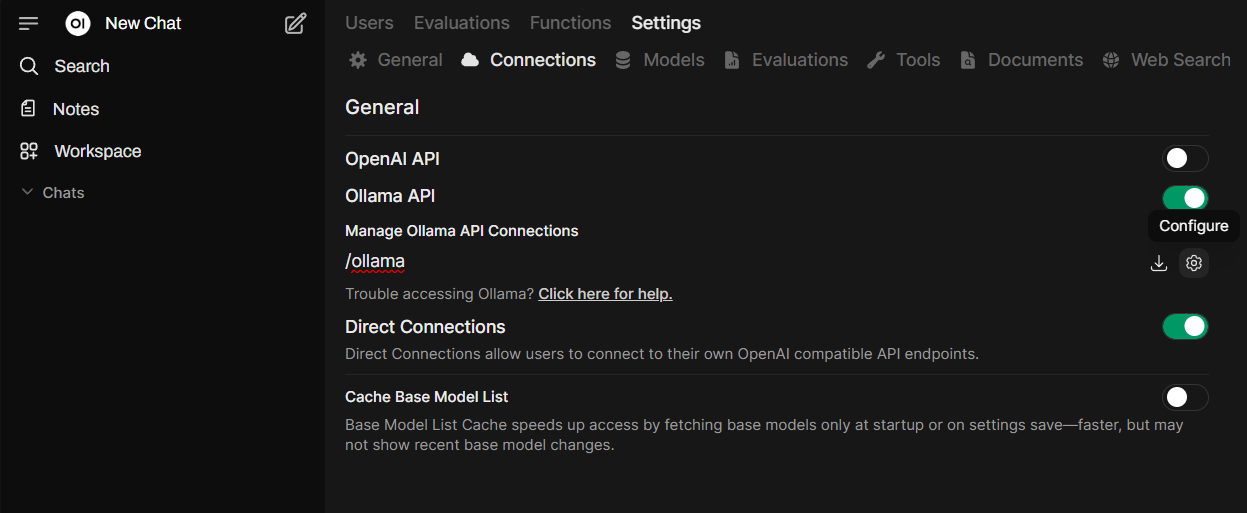Open the Web Search settings tab

[1167, 60]
